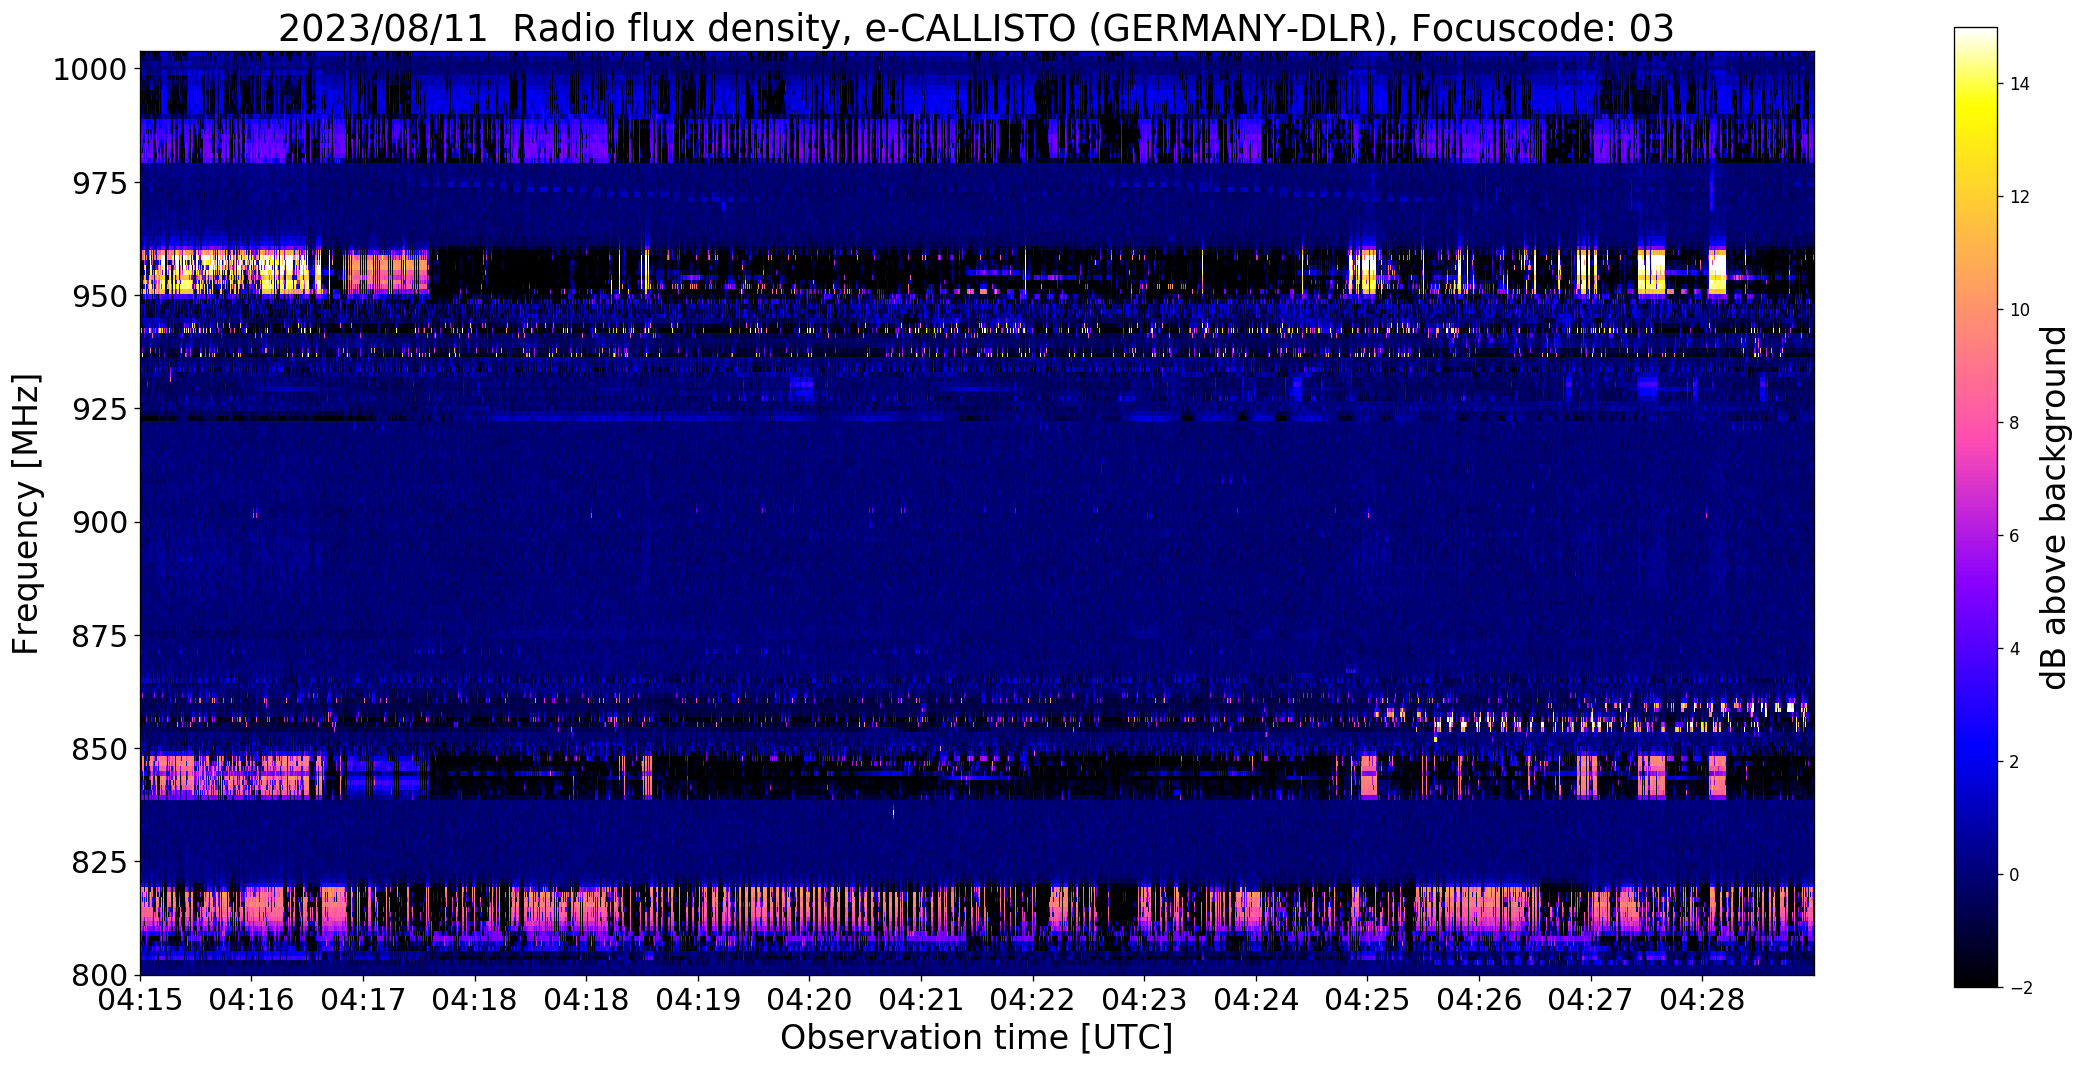Click the 04:21 time tick label
The image size is (2085, 1067).
921,1000
